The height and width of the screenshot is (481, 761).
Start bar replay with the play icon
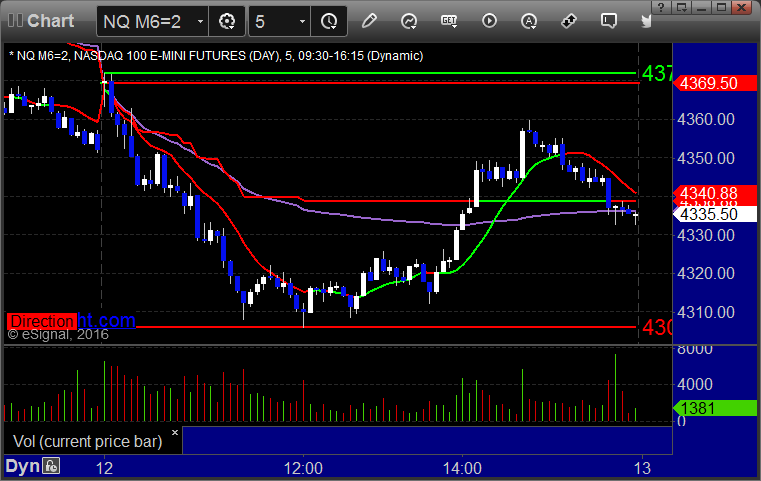tap(489, 21)
